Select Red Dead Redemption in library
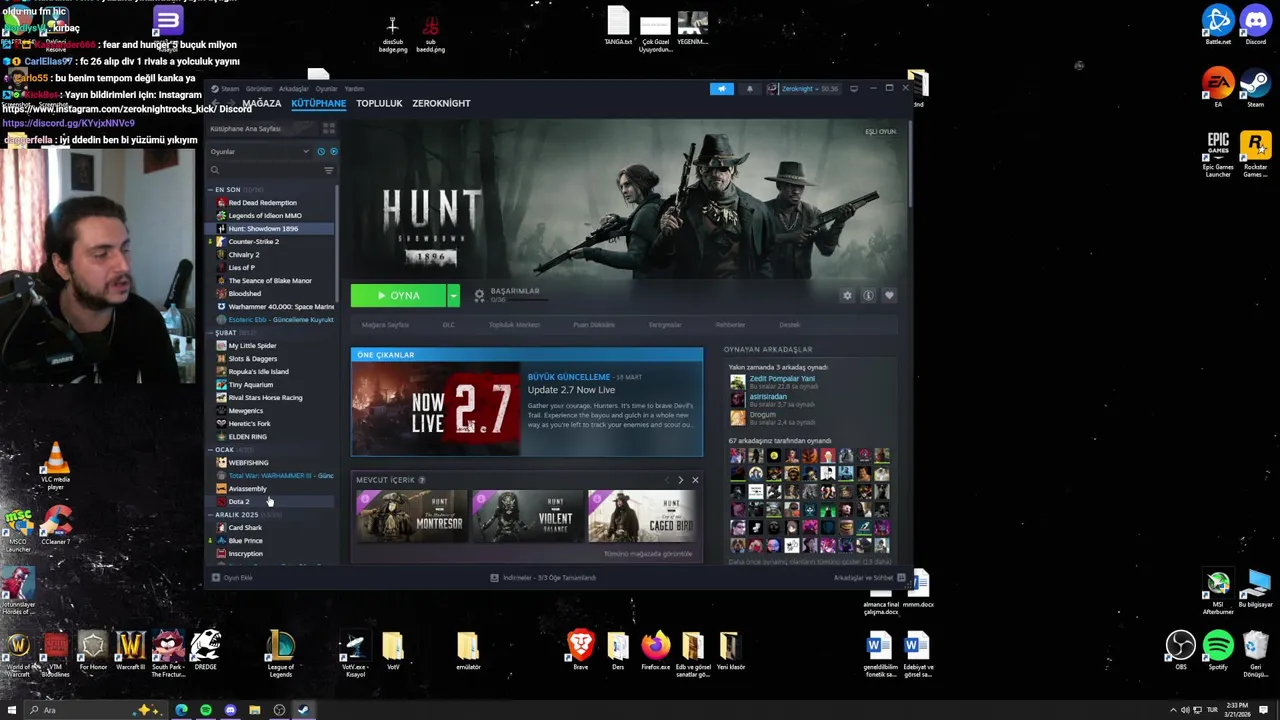 click(x=262, y=203)
